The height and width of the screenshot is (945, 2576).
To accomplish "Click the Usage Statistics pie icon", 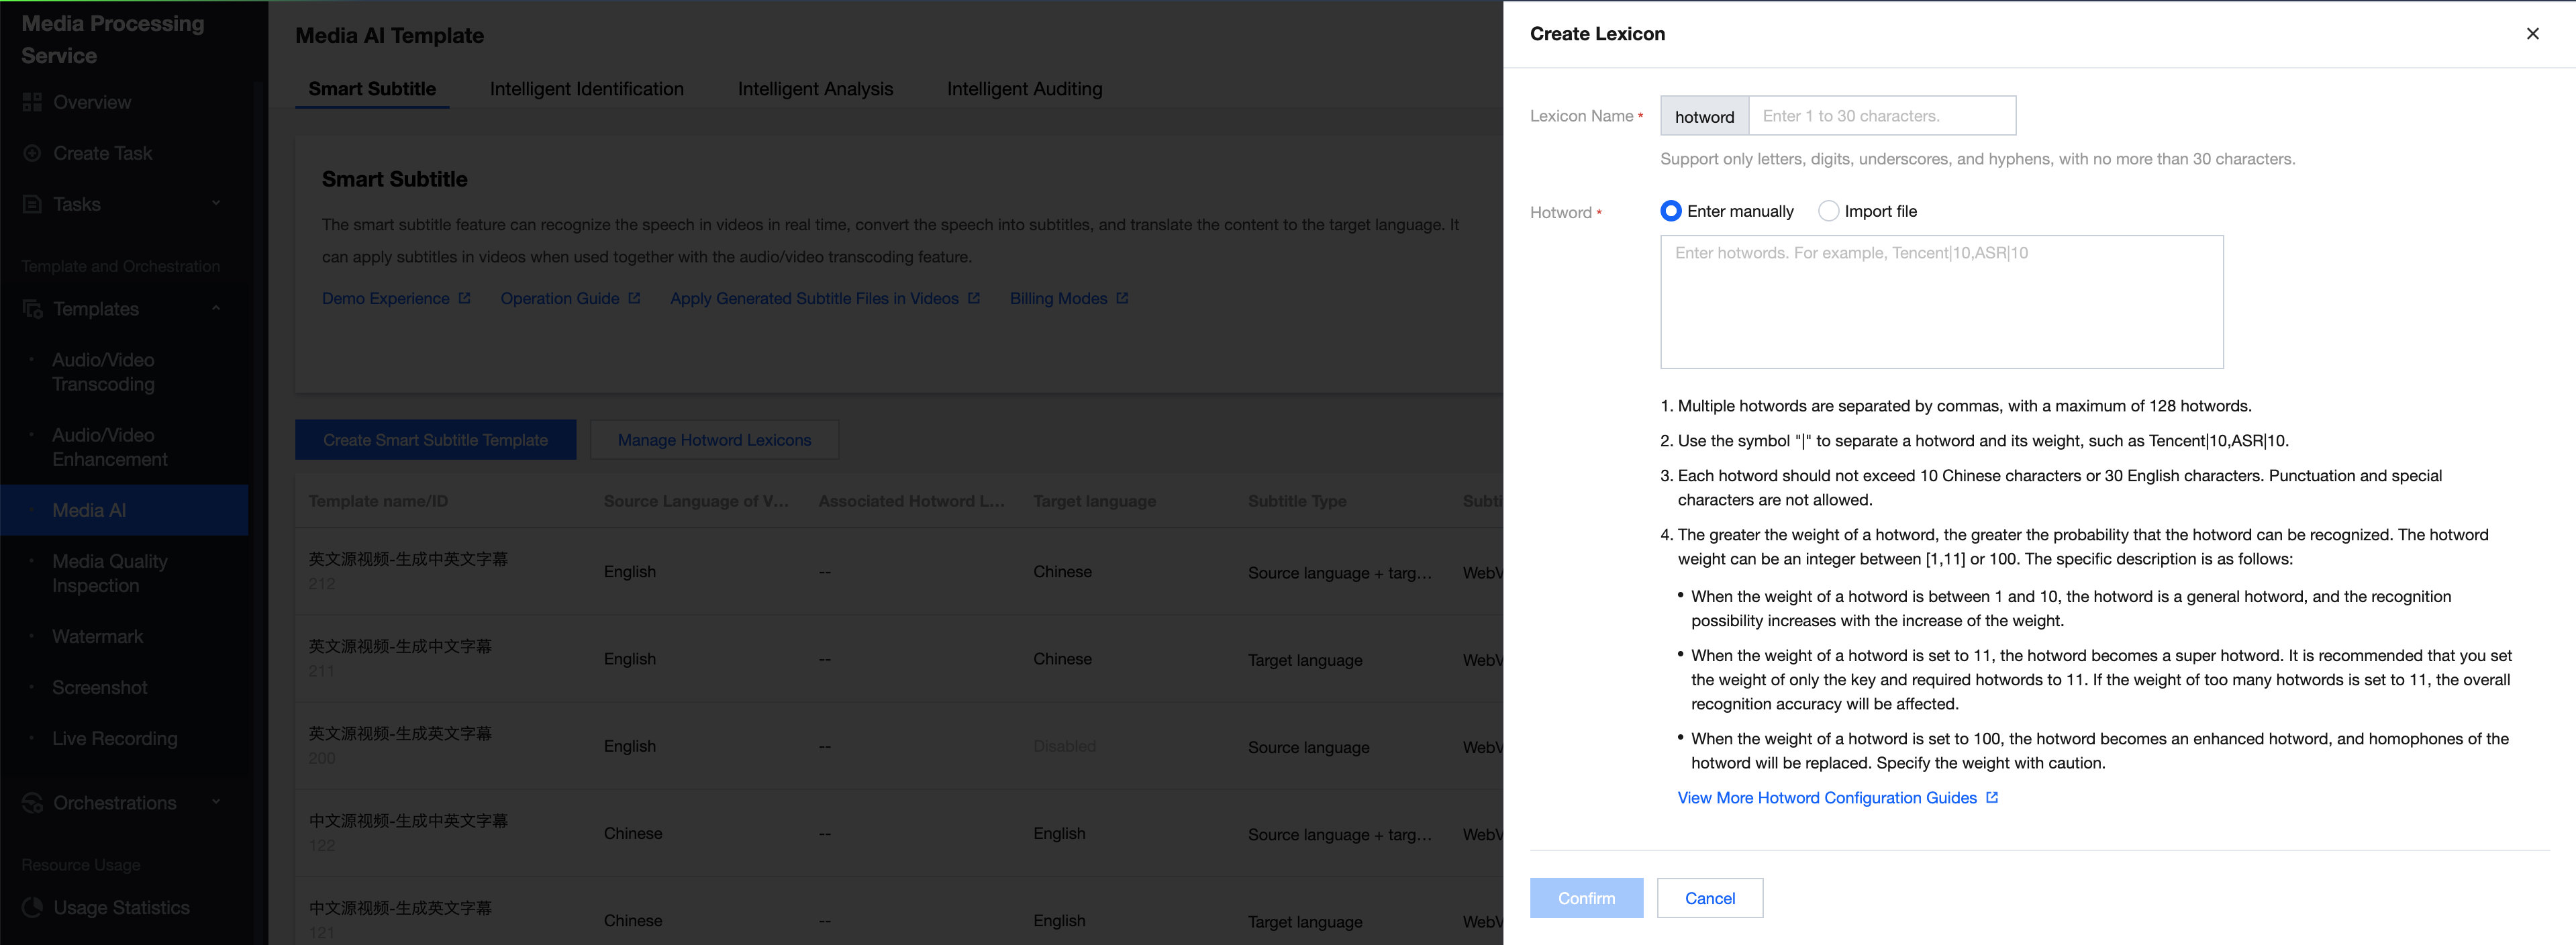I will 32,908.
